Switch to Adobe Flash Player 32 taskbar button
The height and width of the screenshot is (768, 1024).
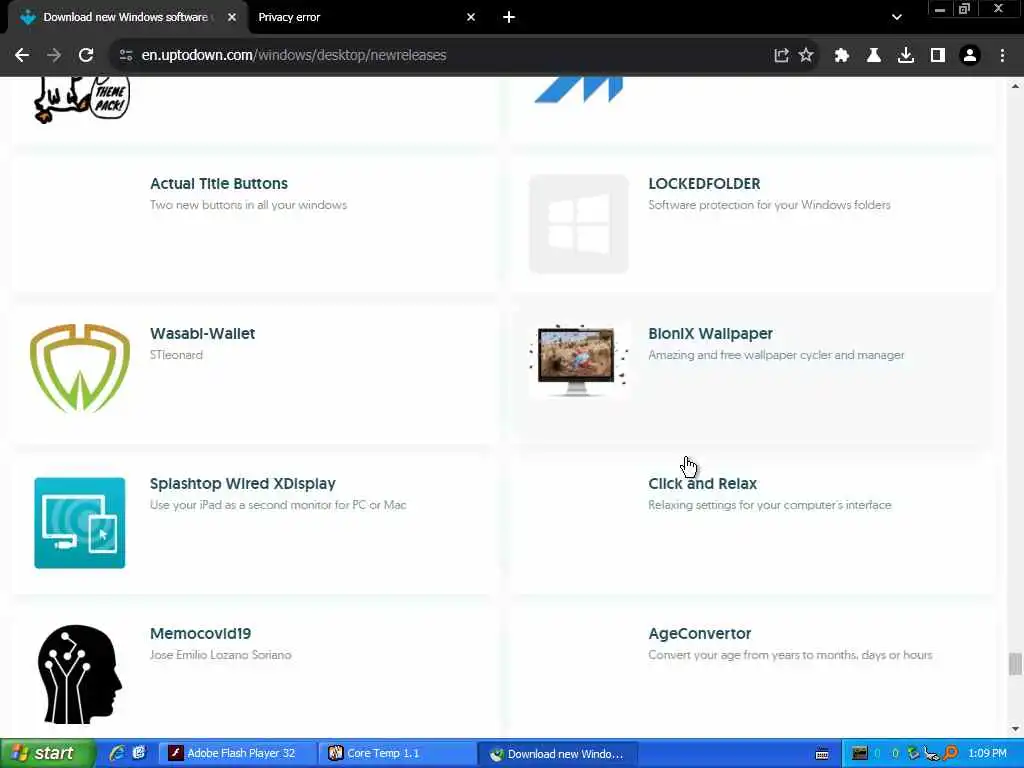pos(238,754)
